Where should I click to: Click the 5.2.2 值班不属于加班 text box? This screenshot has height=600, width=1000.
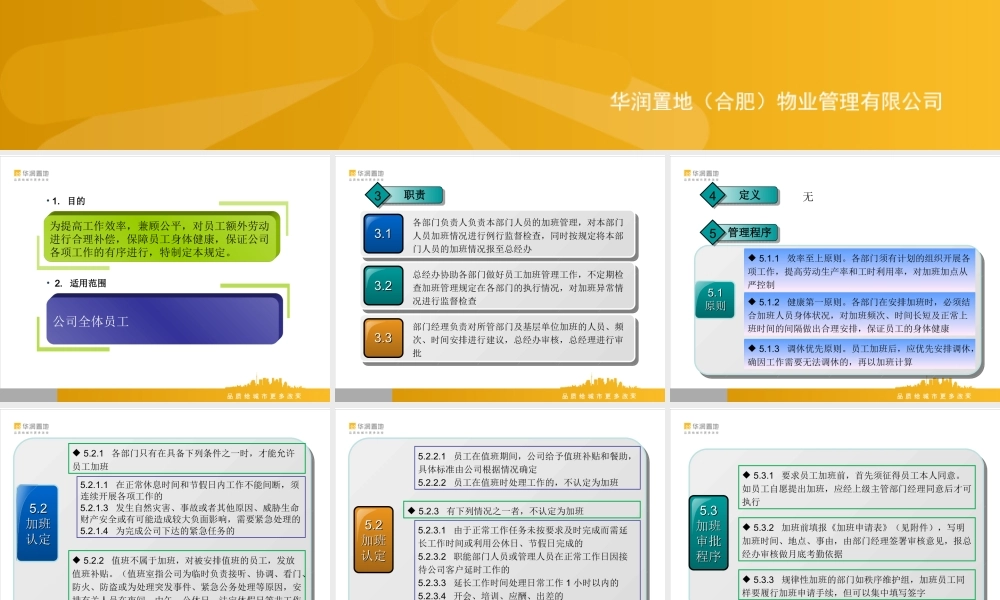click(x=188, y=575)
